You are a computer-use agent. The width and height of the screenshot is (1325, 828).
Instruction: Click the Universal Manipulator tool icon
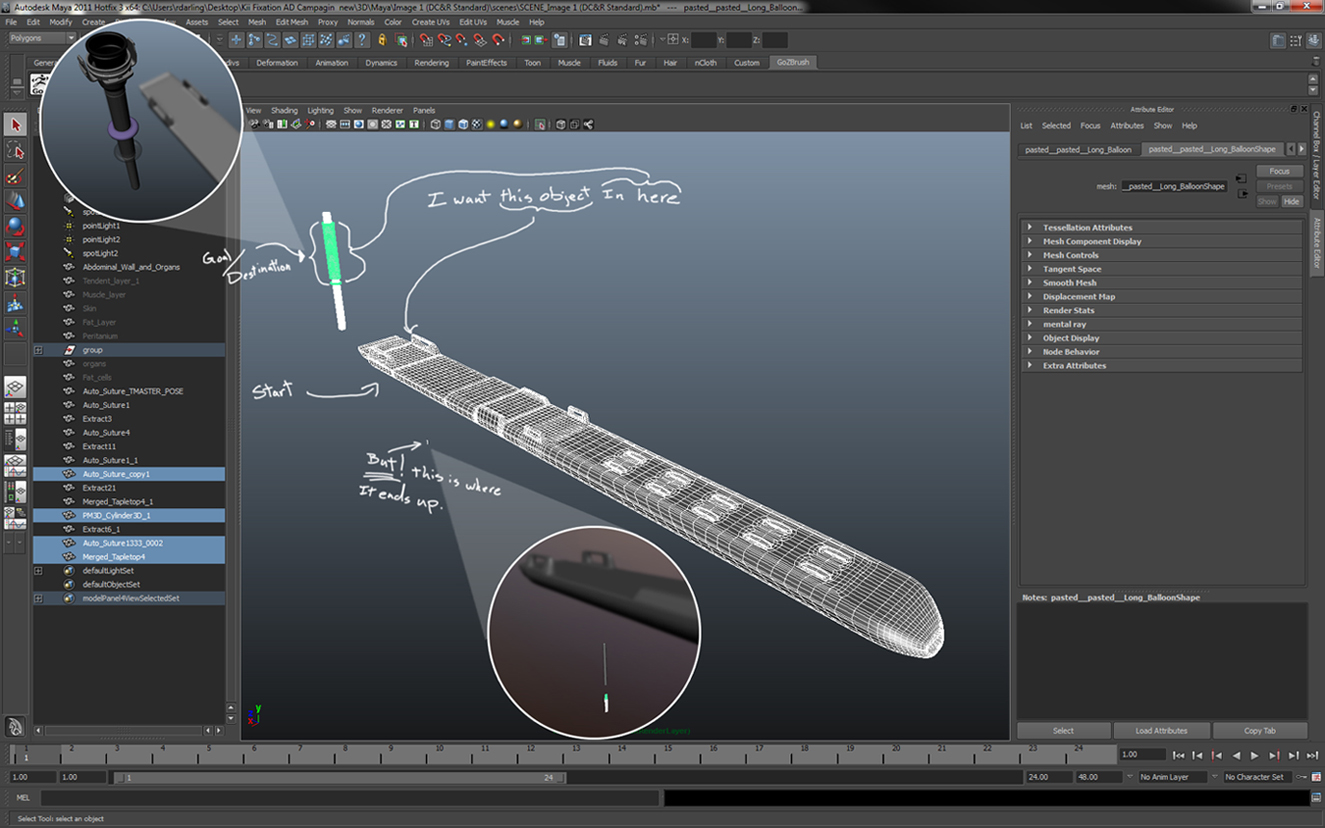(15, 277)
